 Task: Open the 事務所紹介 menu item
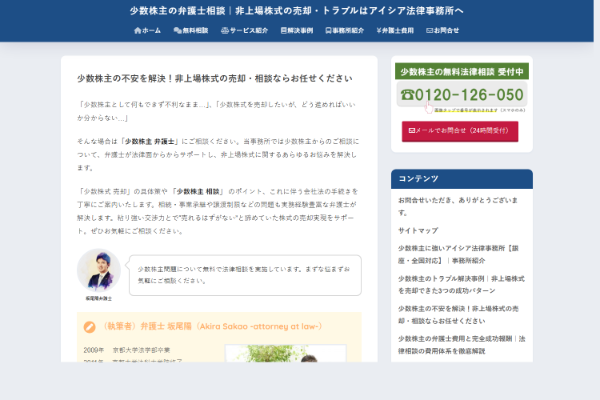pyautogui.click(x=345, y=31)
